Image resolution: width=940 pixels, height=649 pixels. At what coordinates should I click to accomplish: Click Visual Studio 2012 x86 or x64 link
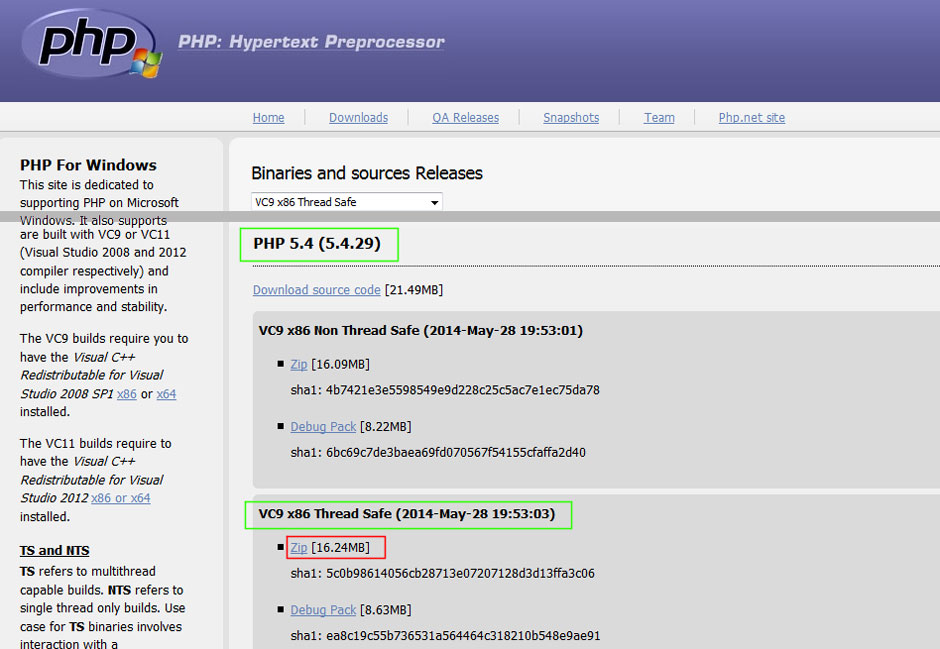[120, 498]
